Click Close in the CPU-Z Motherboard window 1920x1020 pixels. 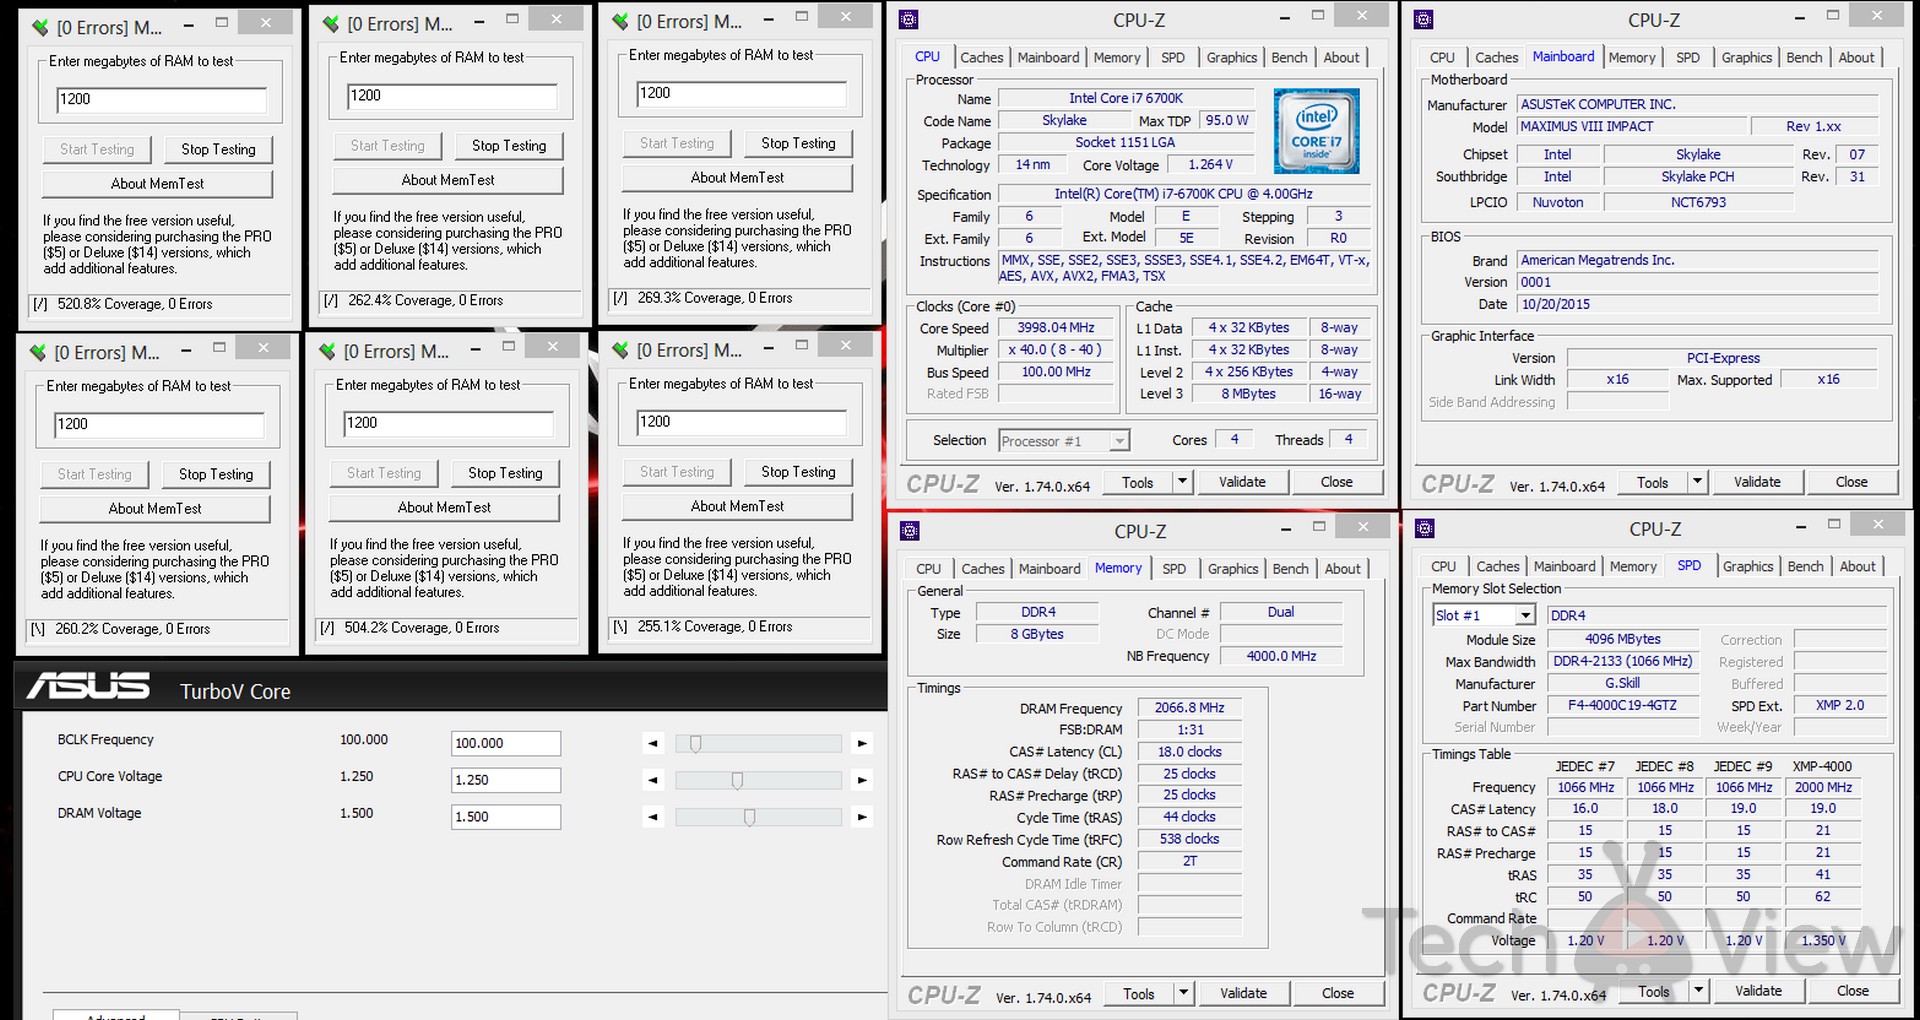[1851, 482]
